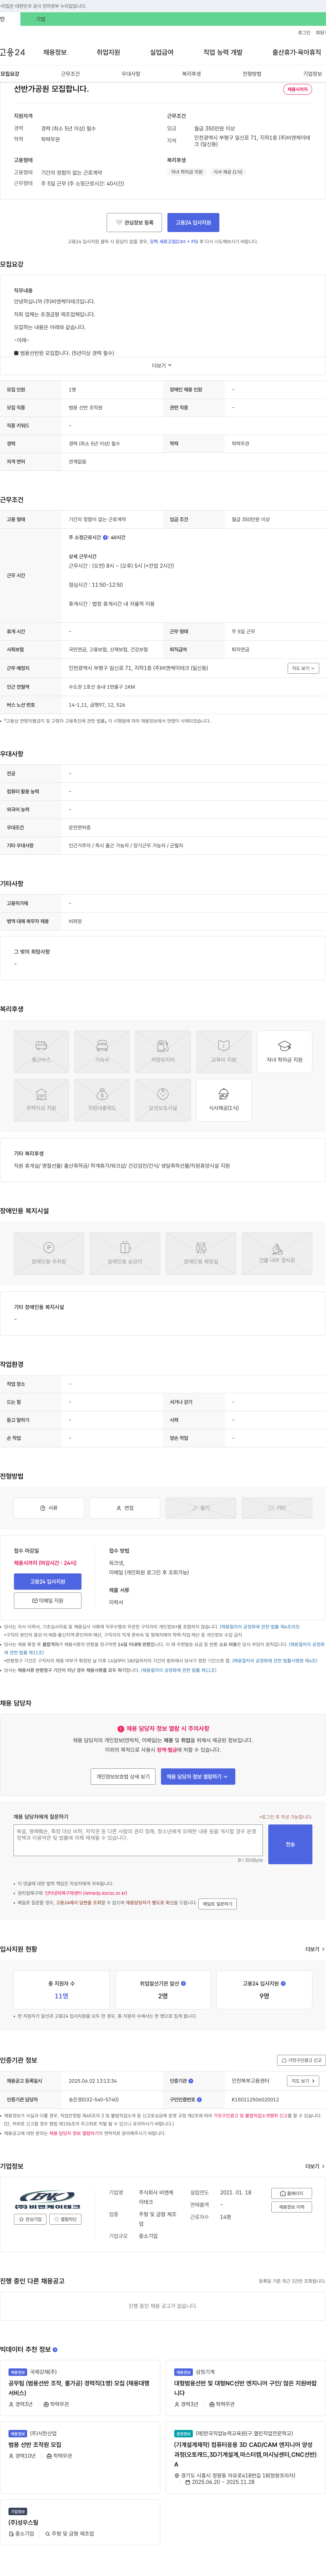Open the 취업지원 menu
The image size is (326, 2576).
[x=108, y=52]
